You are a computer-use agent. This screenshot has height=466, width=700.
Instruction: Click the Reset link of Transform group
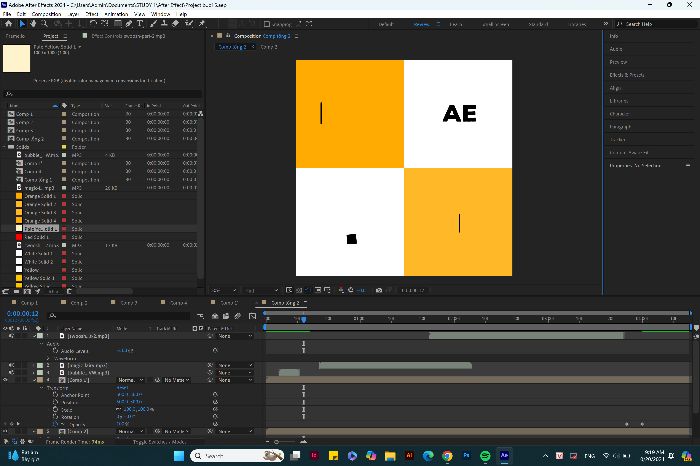click(122, 387)
